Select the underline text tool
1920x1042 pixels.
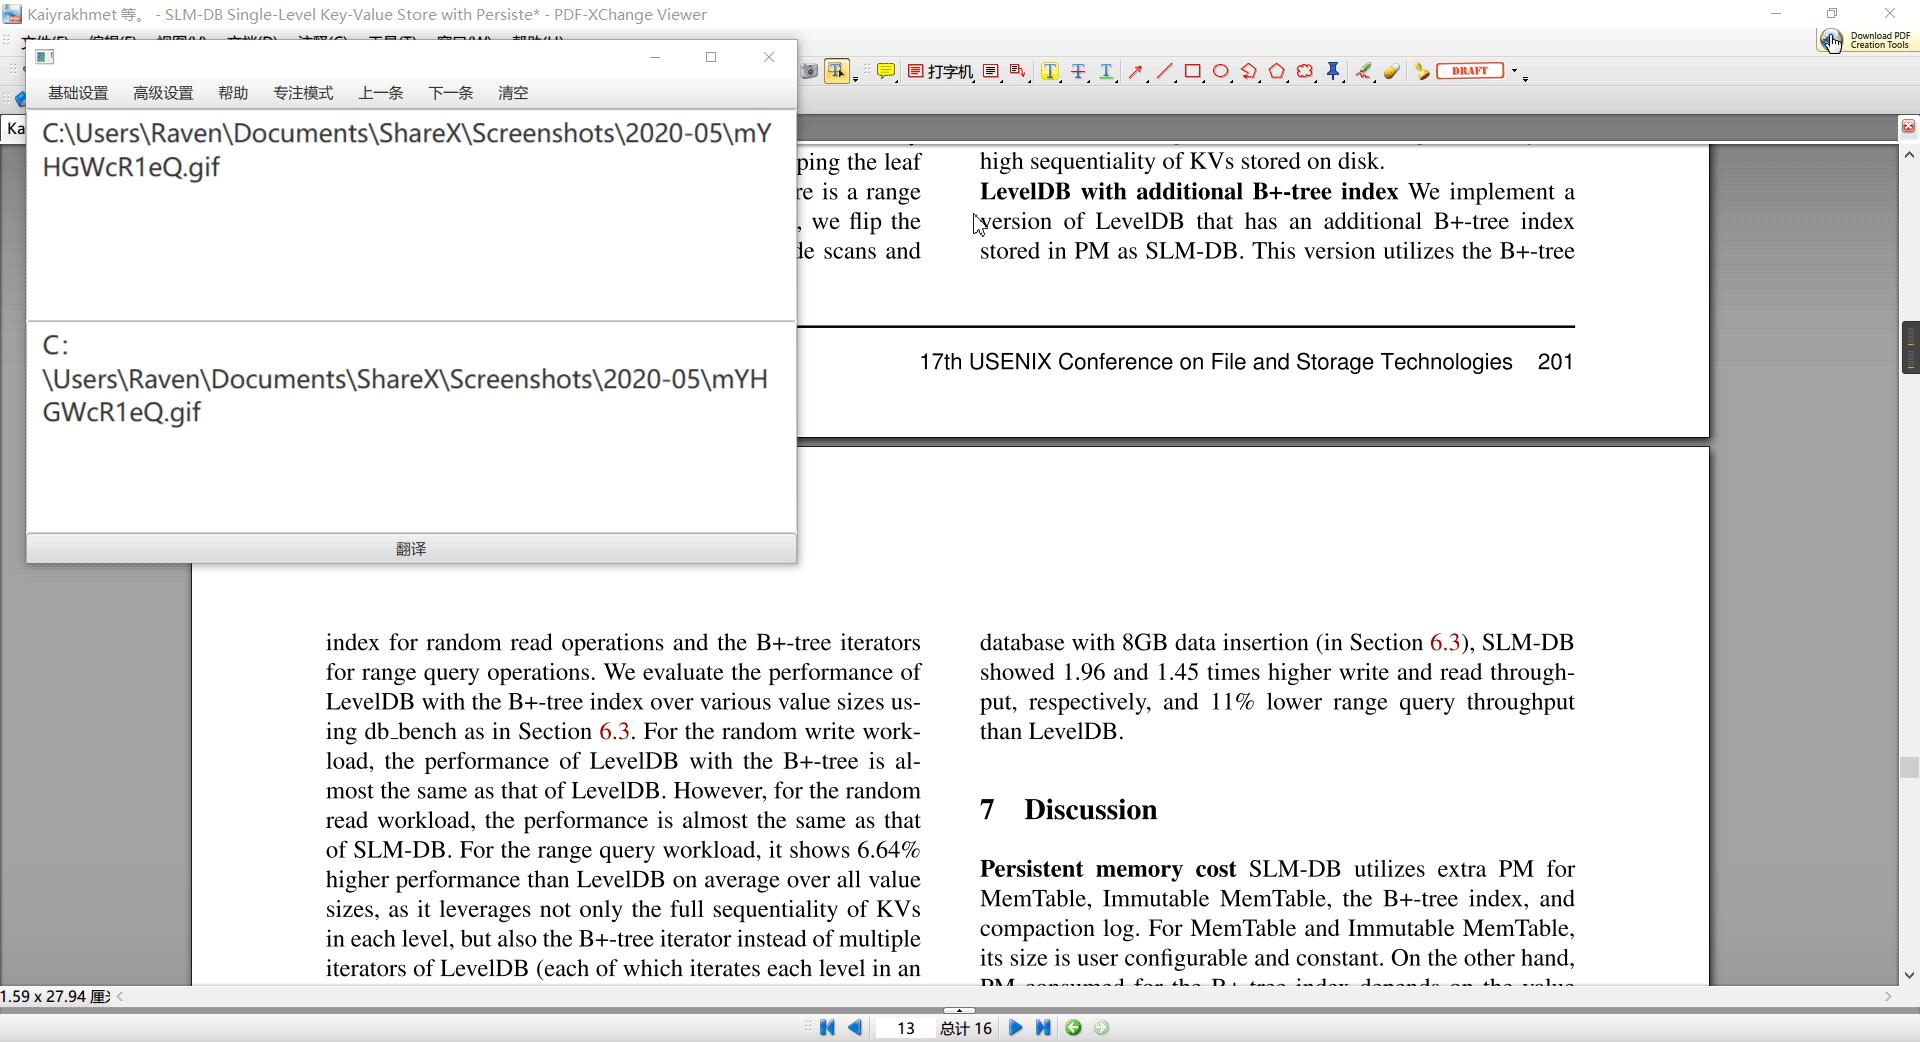(1106, 71)
